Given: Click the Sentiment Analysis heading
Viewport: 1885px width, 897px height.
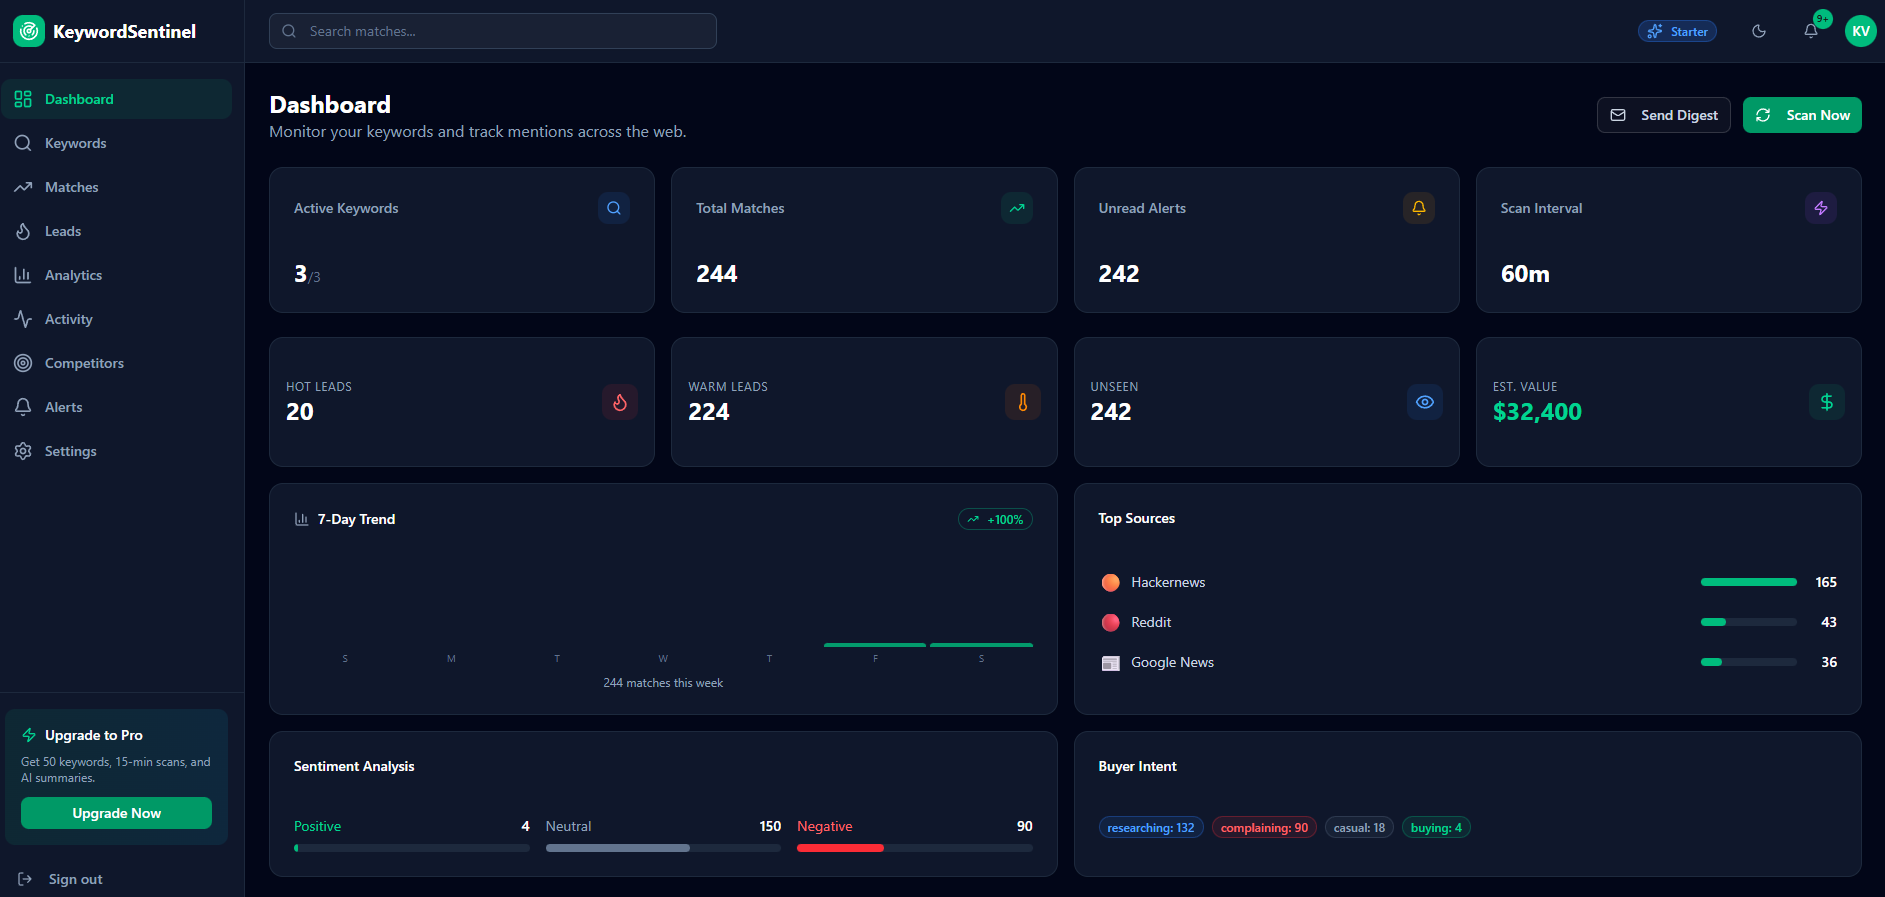Looking at the screenshot, I should coord(354,766).
